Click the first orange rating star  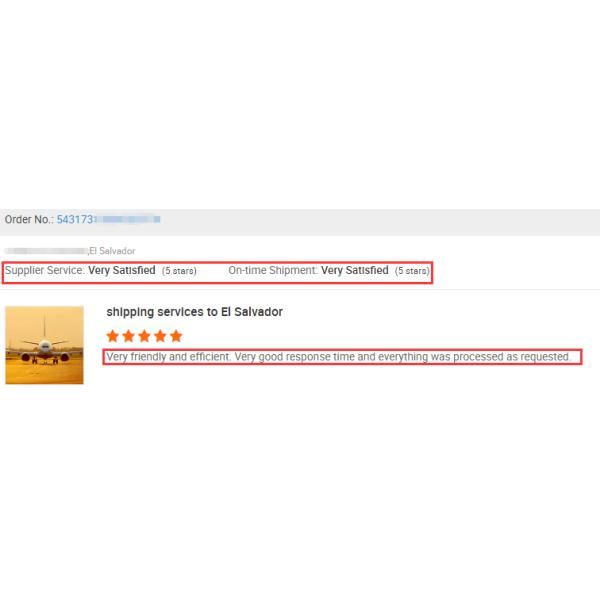click(x=112, y=336)
